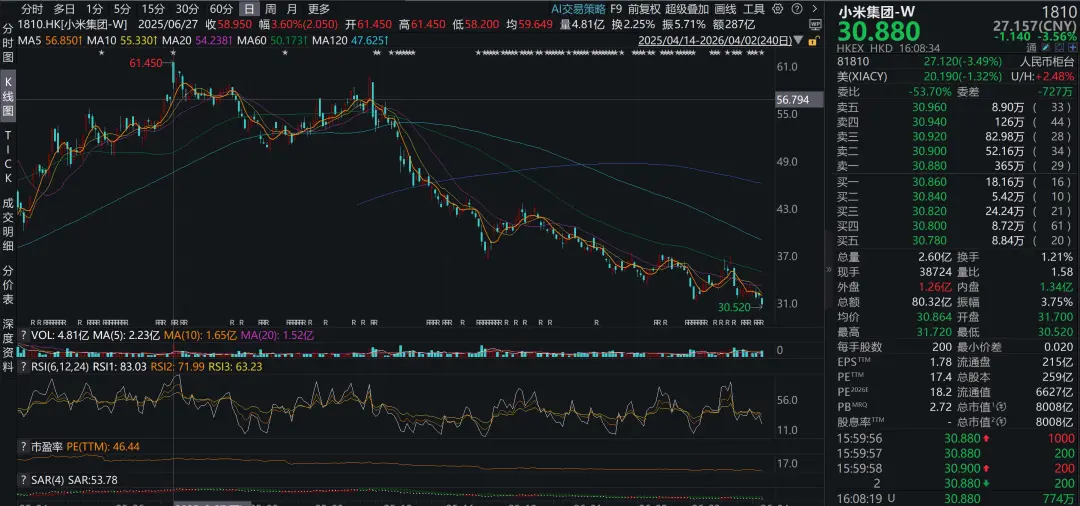
Task: Open the RSI indicator help question mark
Action: tap(22, 367)
